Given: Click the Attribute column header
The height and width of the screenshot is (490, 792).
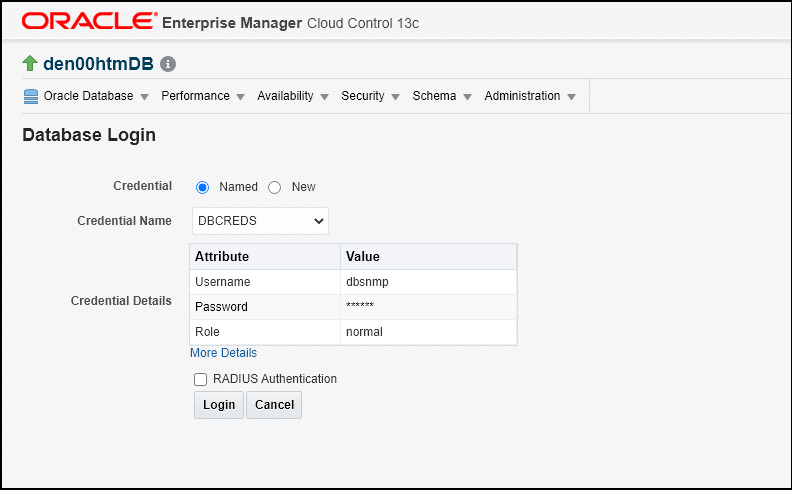Looking at the screenshot, I should (x=265, y=257).
